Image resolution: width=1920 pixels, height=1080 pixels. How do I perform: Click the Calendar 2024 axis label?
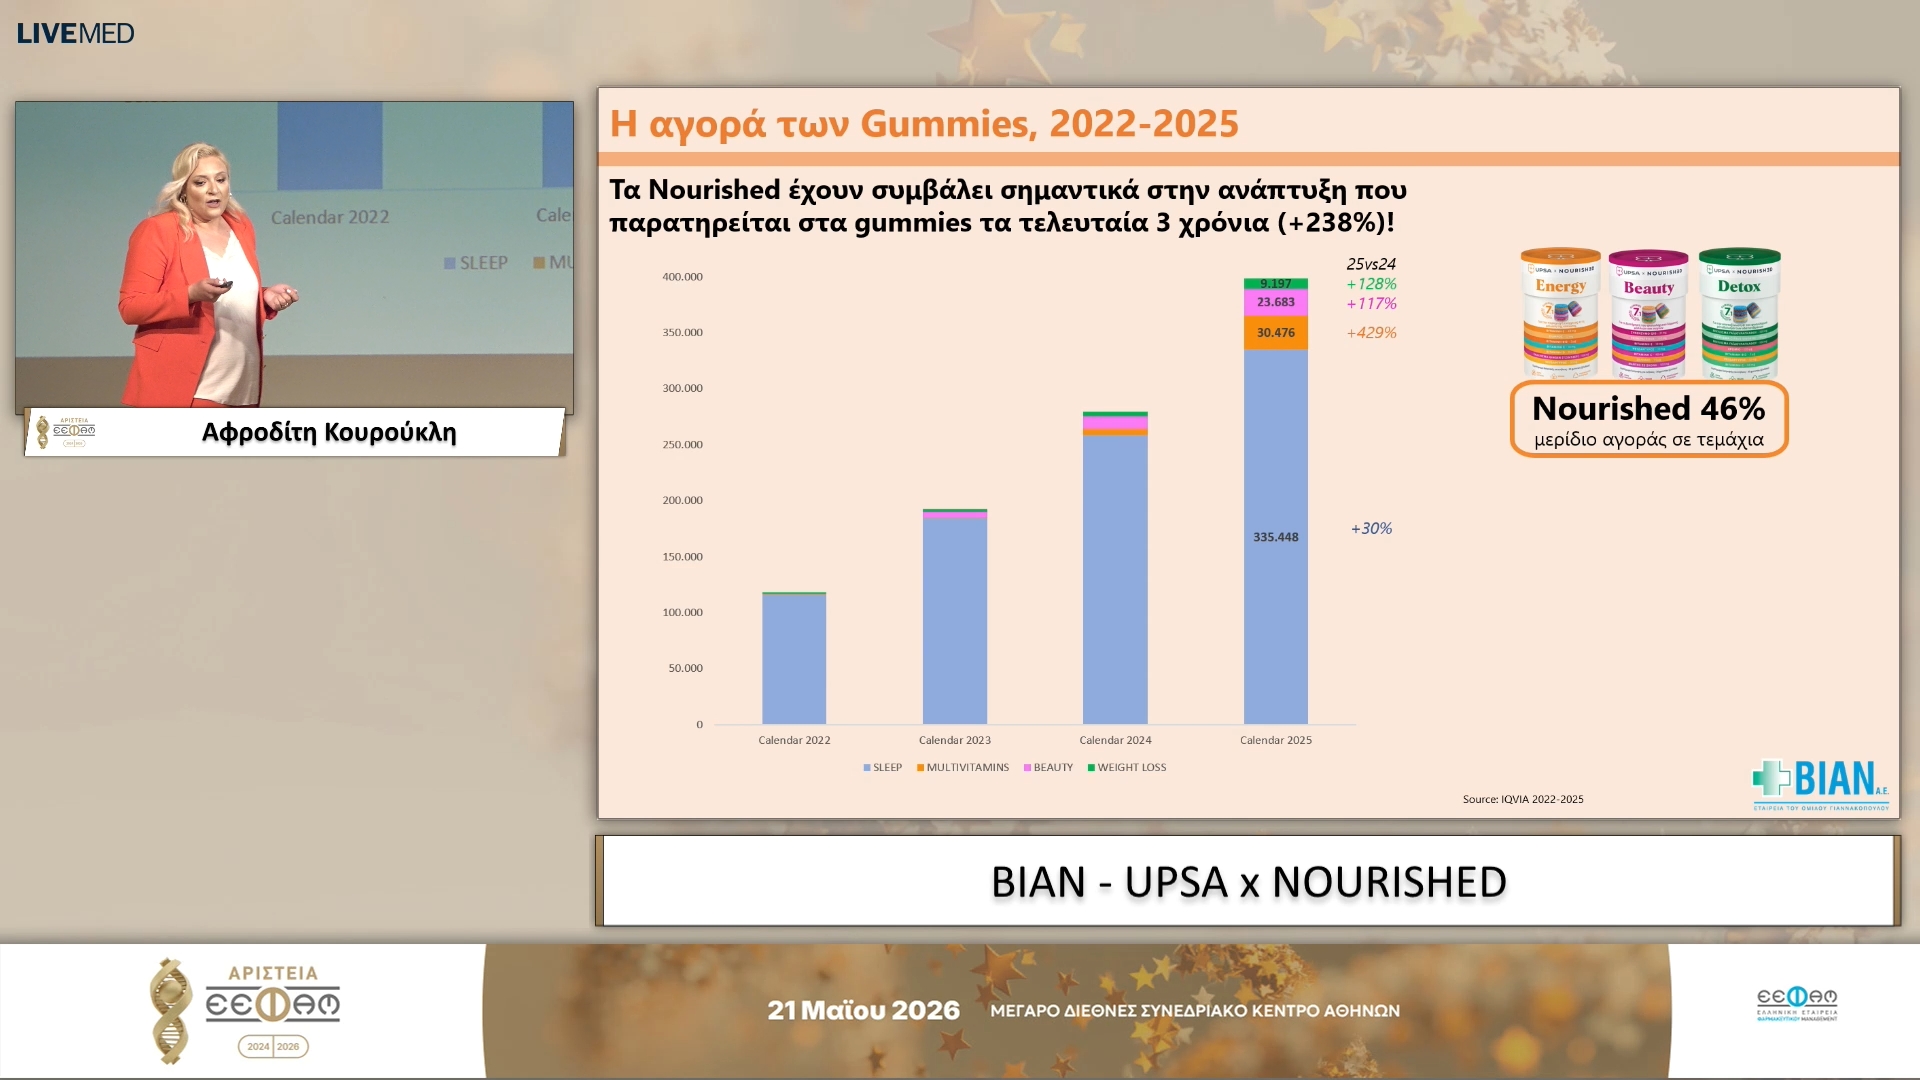[x=1115, y=741]
